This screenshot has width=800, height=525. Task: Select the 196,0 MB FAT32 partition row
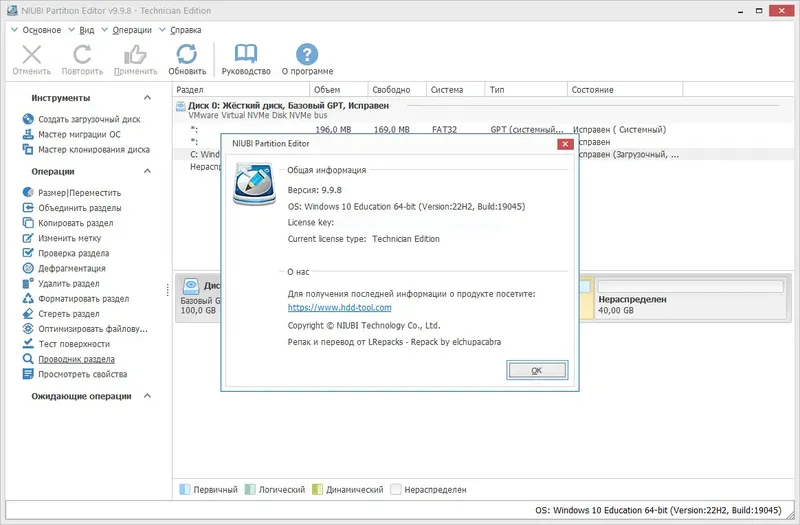[483, 130]
